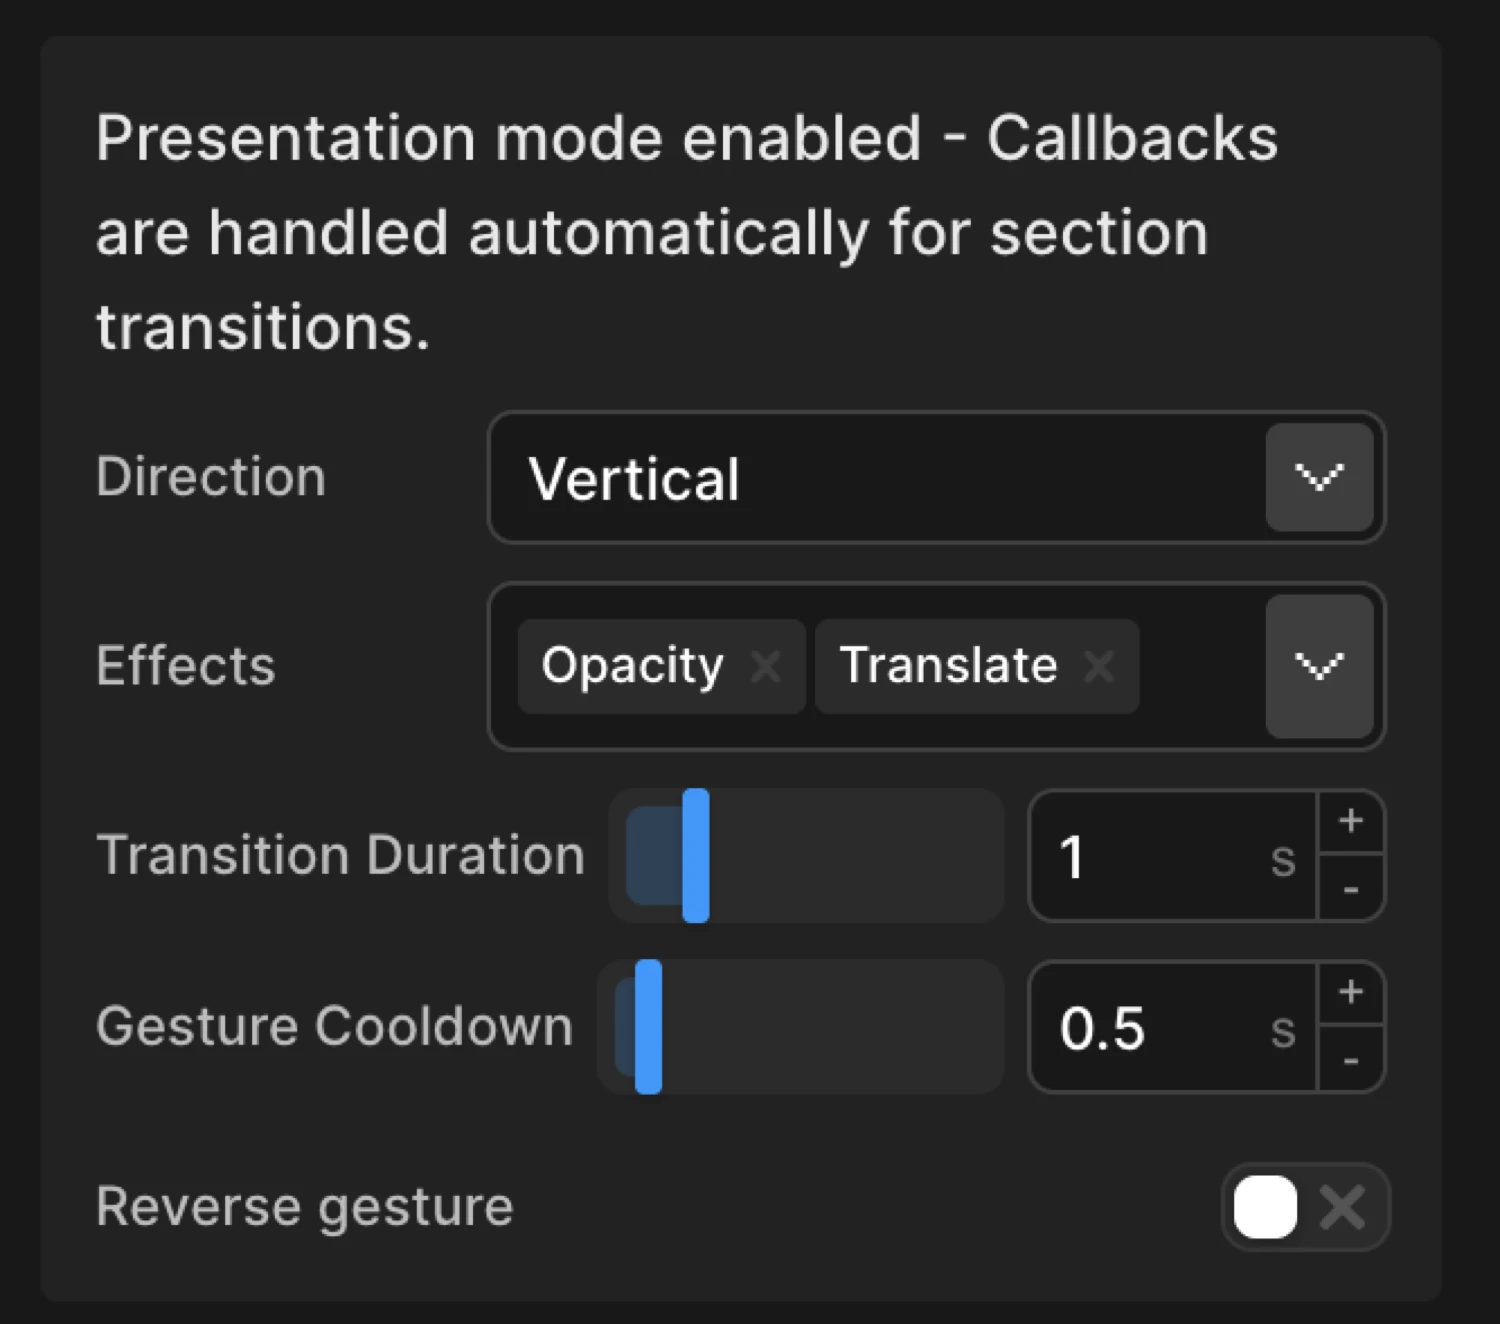Decrement Transition Duration with the minus button

tap(1352, 890)
